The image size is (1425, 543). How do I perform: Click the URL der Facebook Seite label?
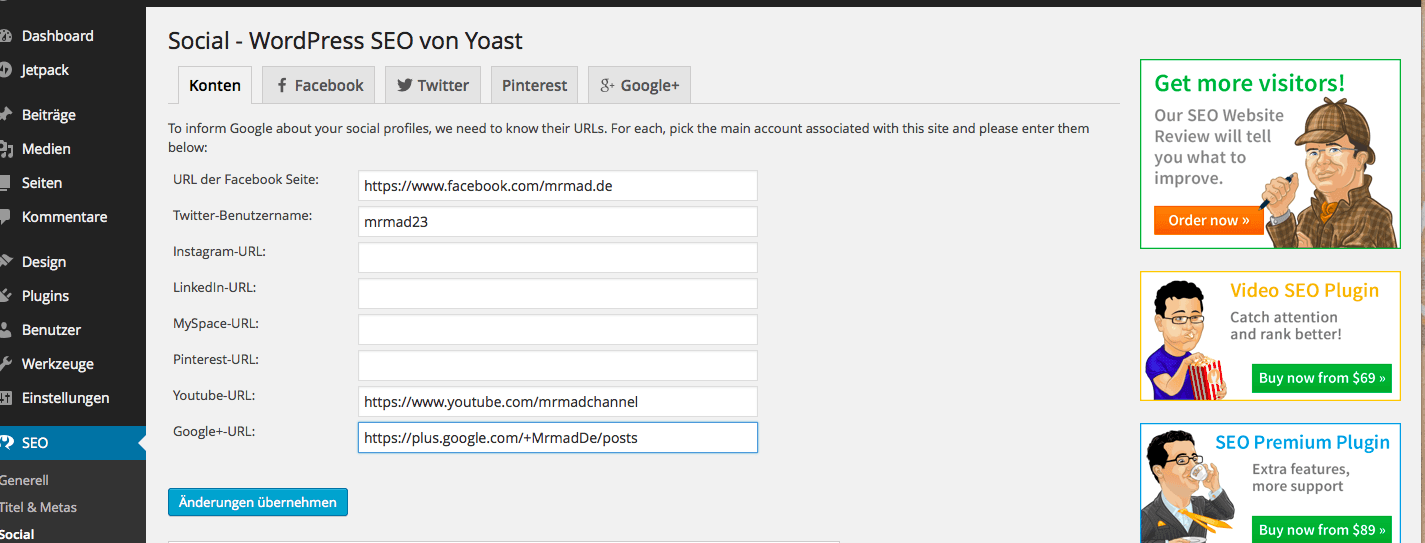pyautogui.click(x=246, y=179)
